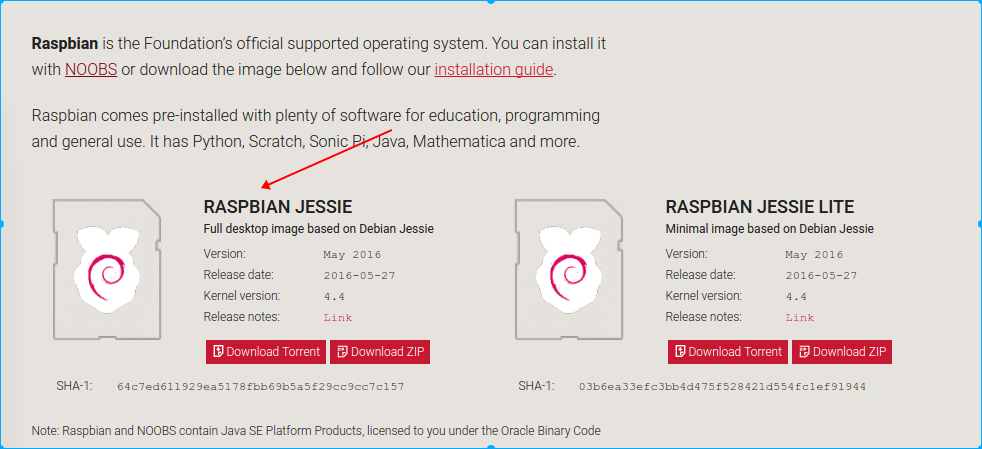Click version May 2016 under Raspbian Jessie
This screenshot has height=449, width=982.
tap(353, 255)
